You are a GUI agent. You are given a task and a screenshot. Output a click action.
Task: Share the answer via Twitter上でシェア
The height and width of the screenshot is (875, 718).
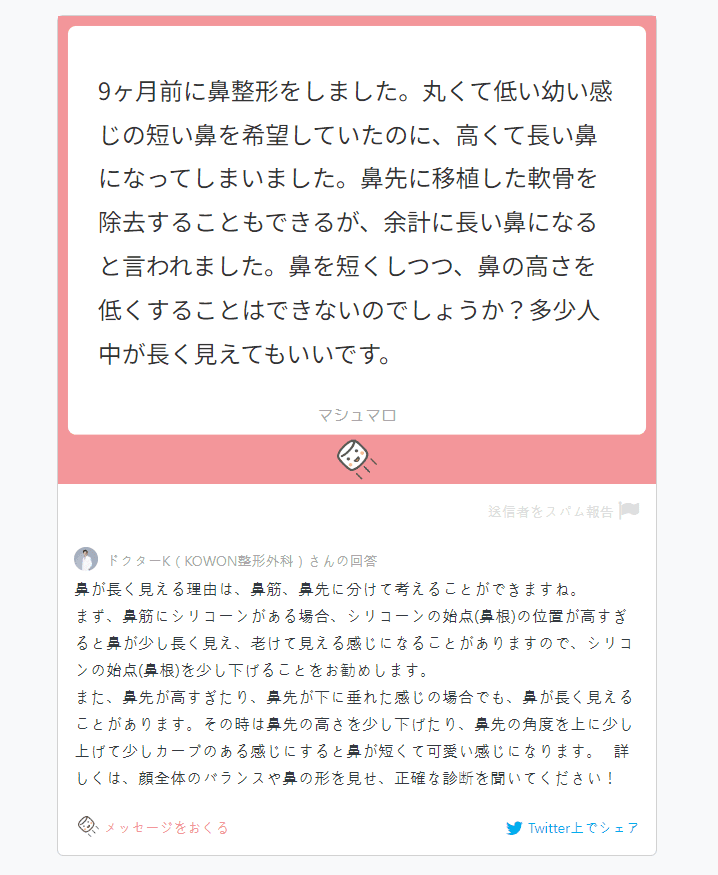coord(582,828)
